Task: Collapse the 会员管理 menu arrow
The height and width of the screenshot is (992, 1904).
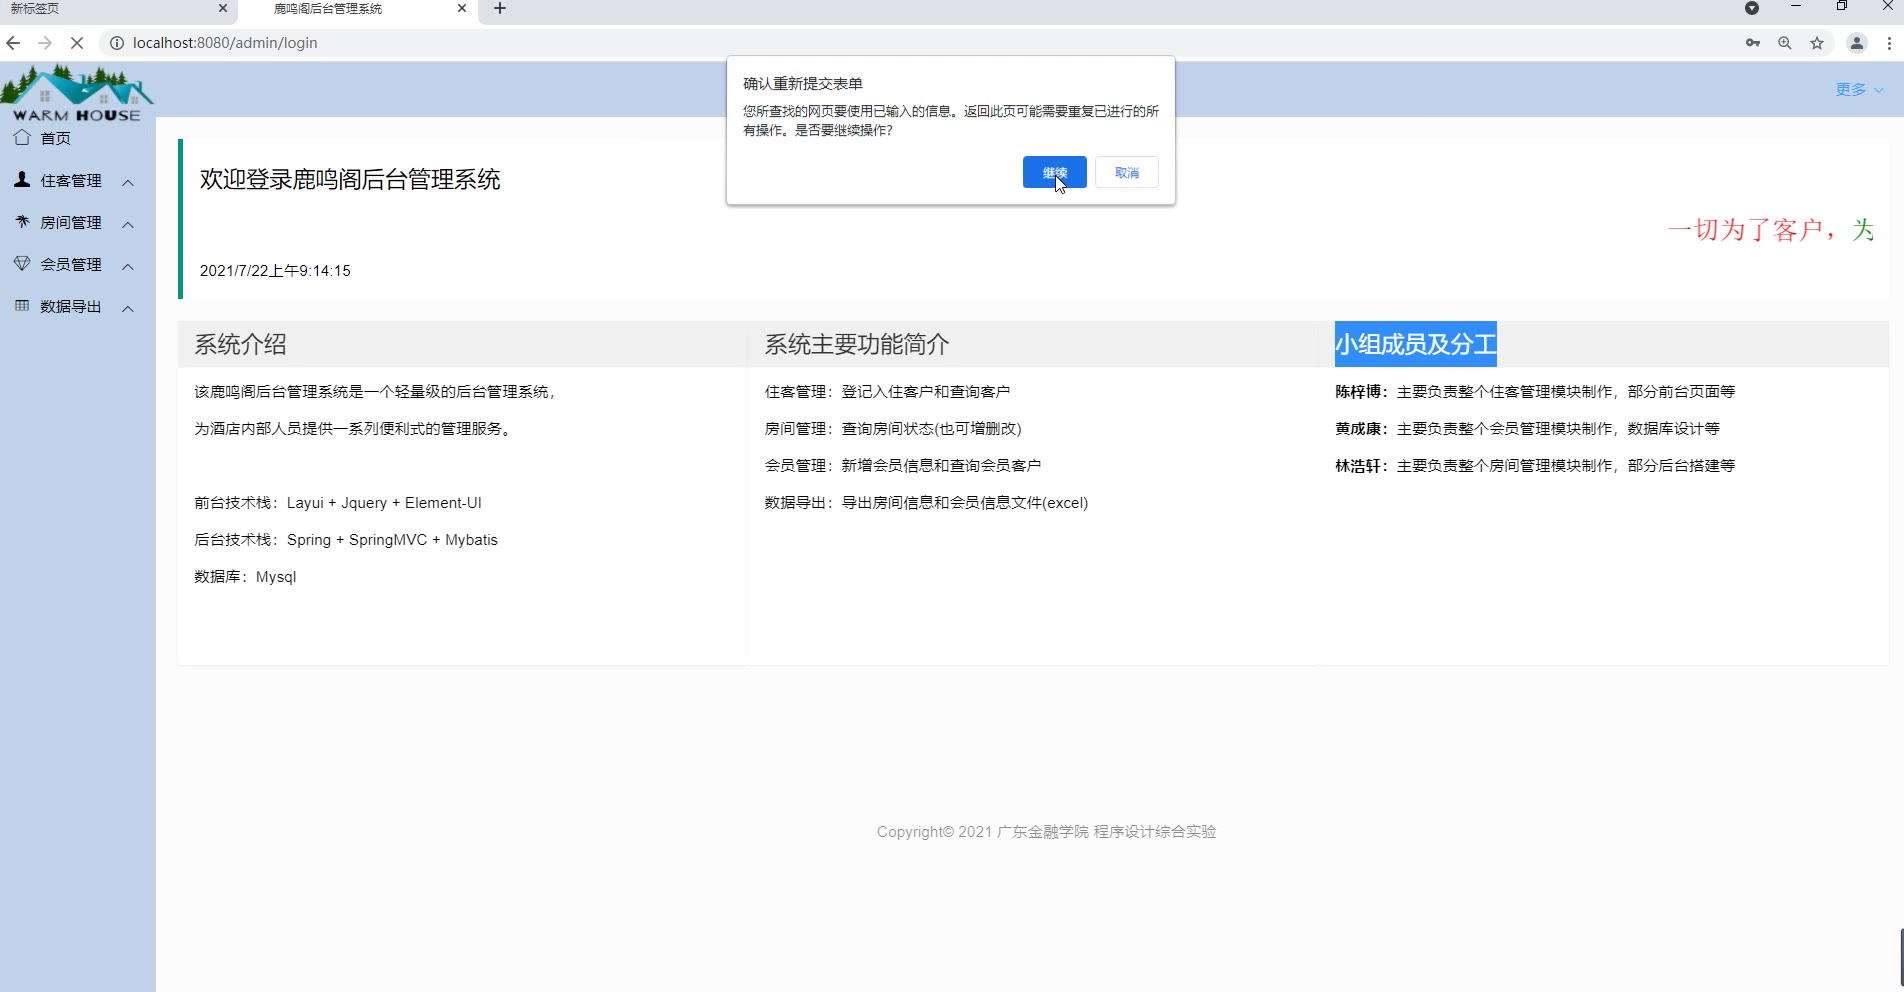Action: (128, 266)
